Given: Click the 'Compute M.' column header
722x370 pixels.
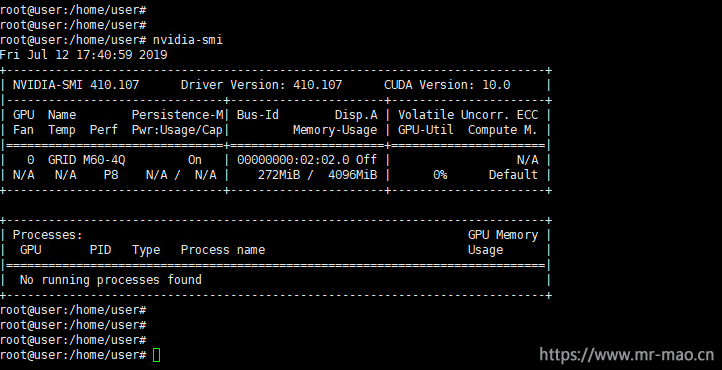Looking at the screenshot, I should coord(503,130).
